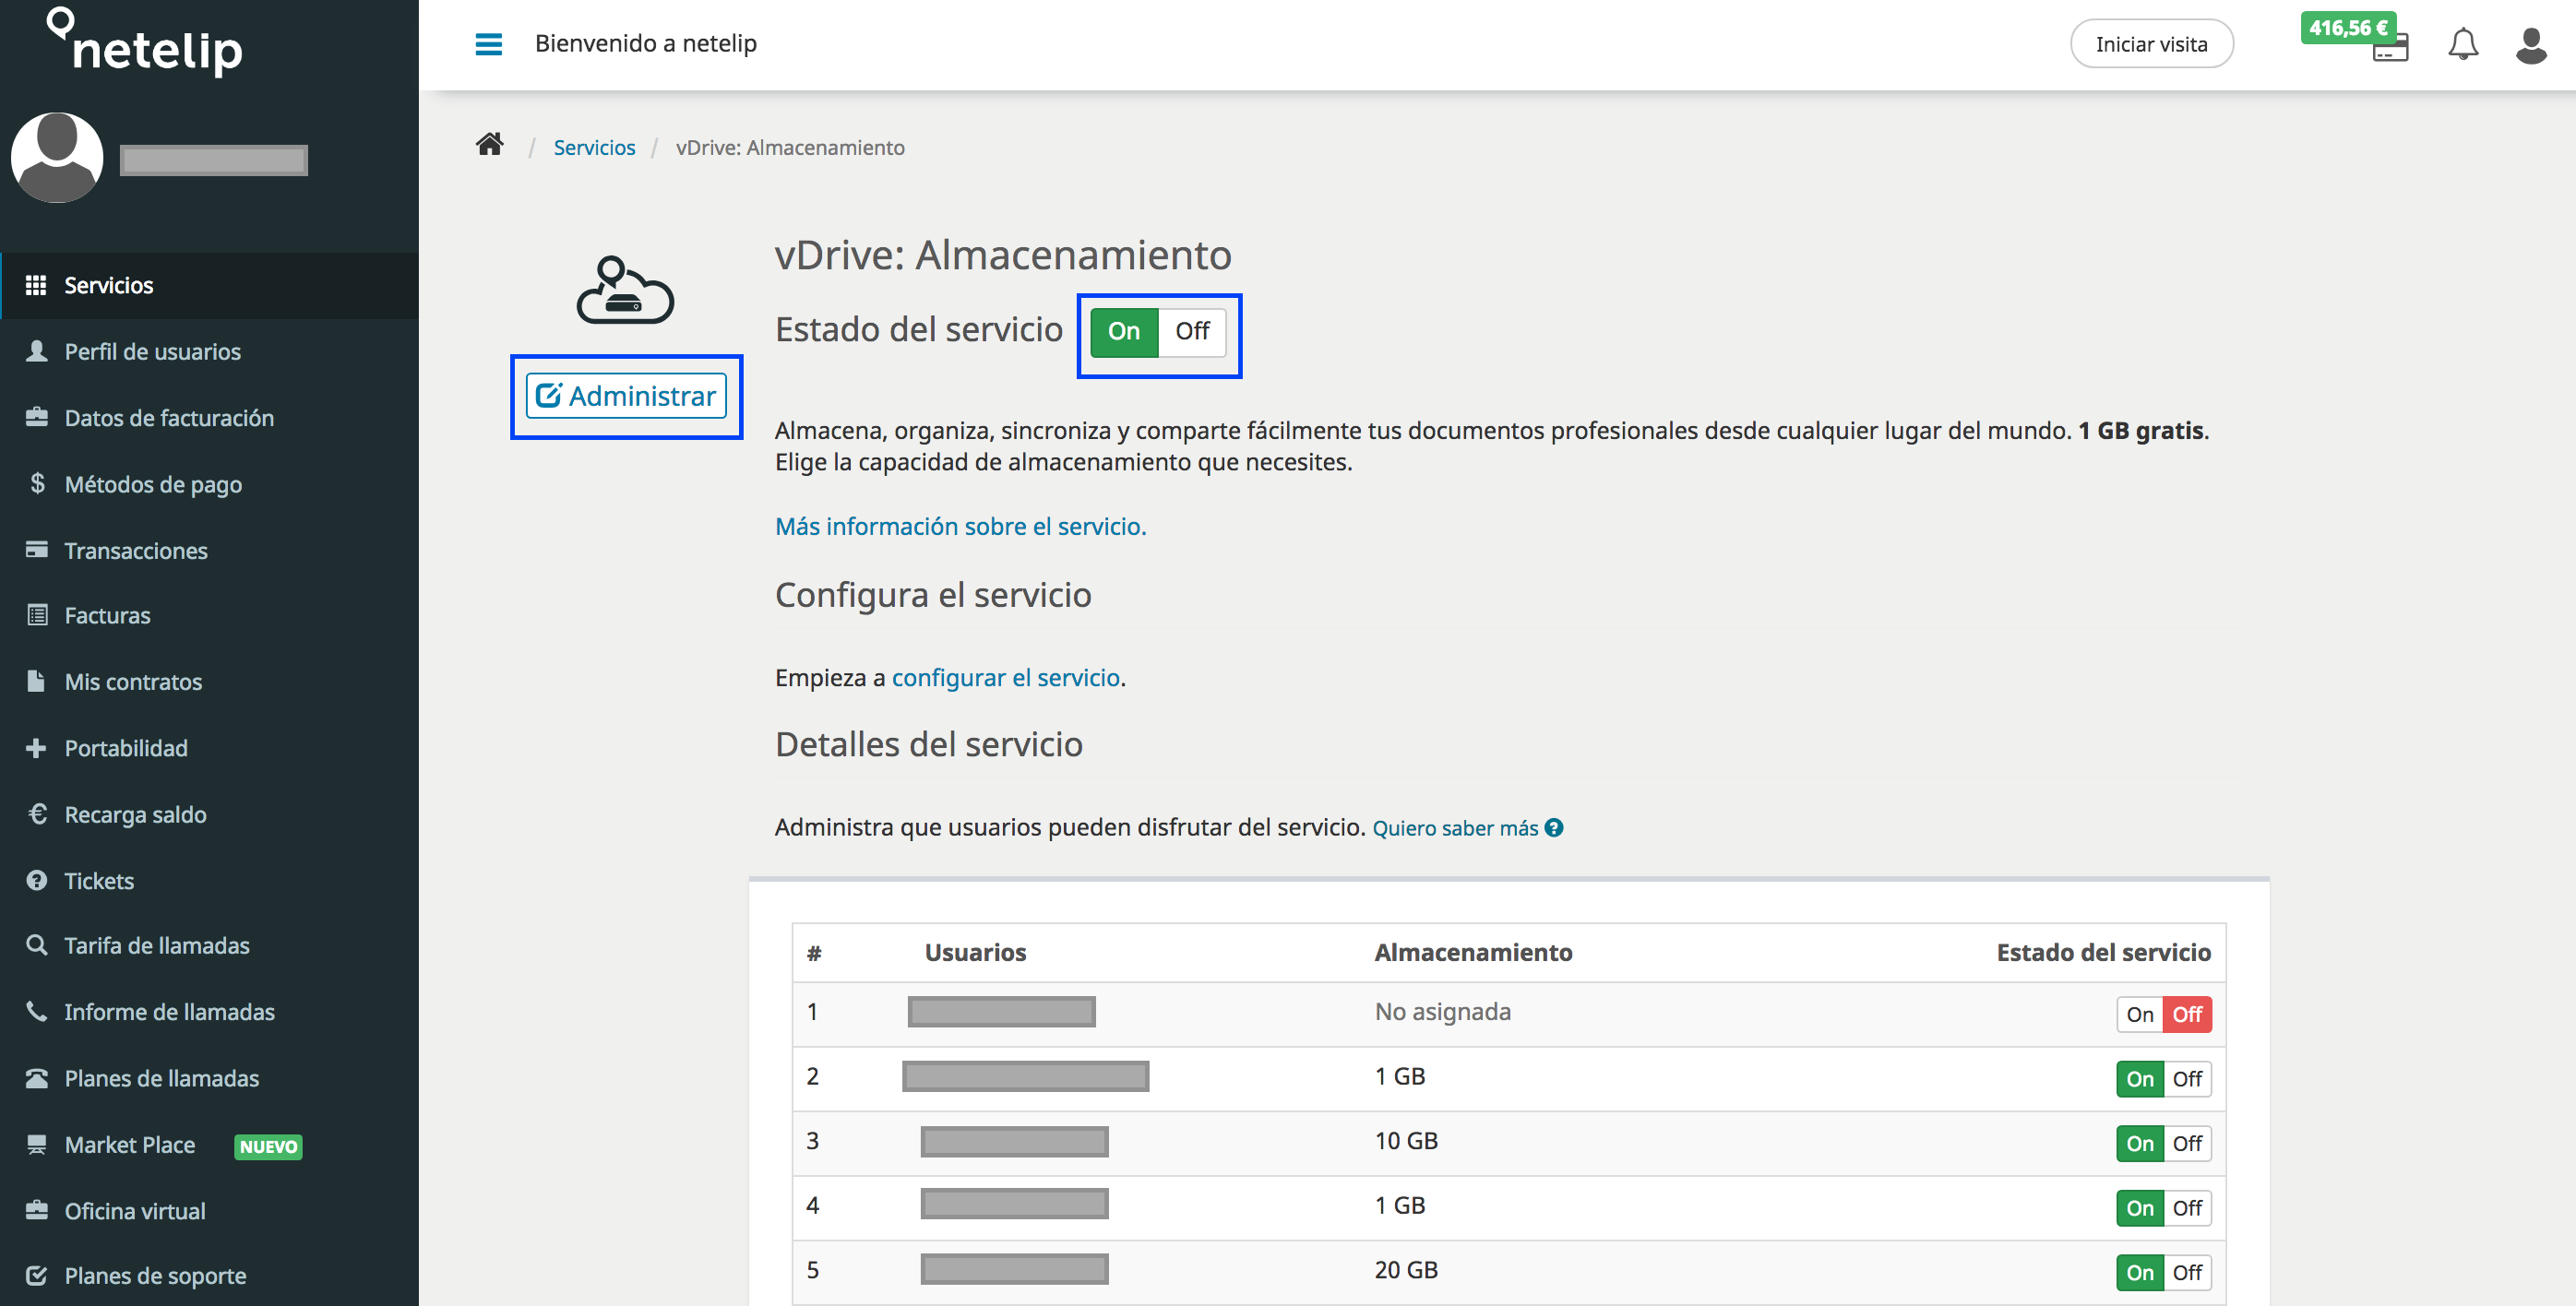Viewport: 2576px width, 1306px height.
Task: Click the '10 GB' storage cell
Action: point(1406,1140)
